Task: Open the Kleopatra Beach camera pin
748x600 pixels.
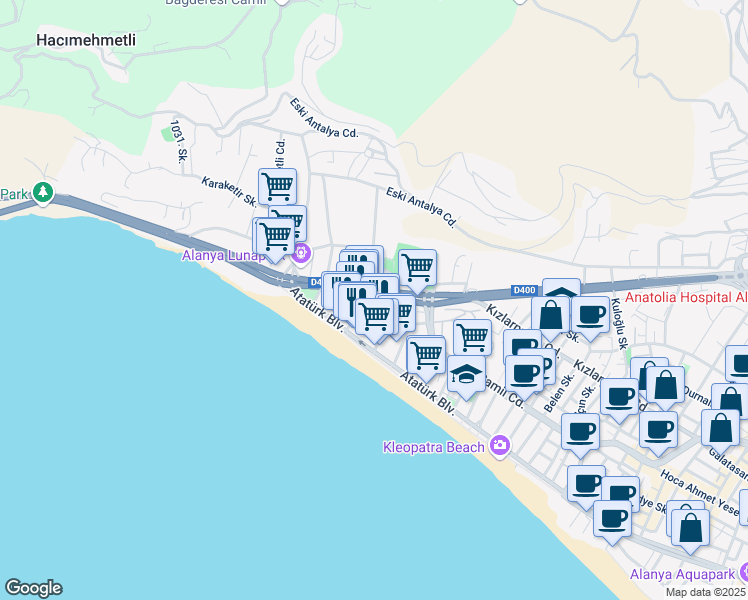Action: [x=499, y=446]
